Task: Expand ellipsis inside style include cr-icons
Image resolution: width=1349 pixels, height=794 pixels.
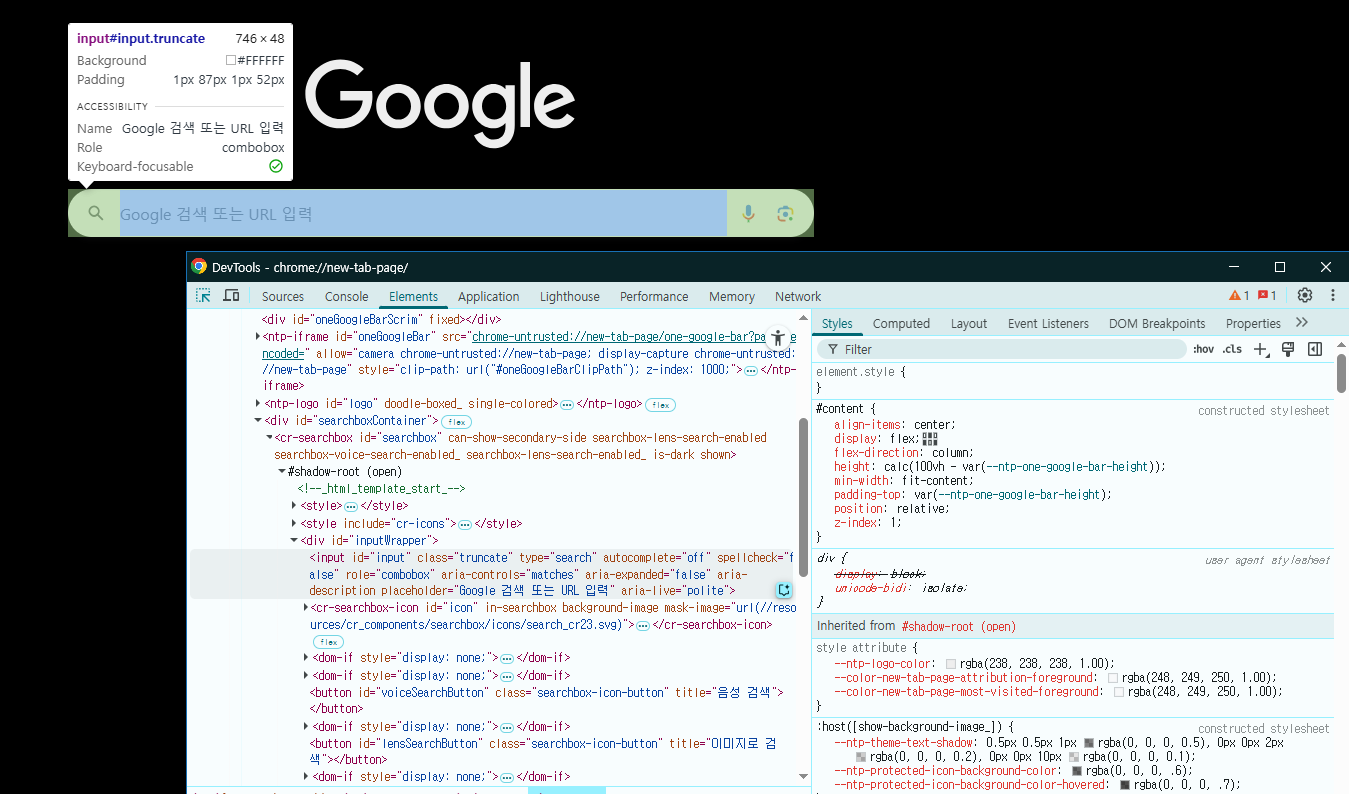Action: [465, 524]
